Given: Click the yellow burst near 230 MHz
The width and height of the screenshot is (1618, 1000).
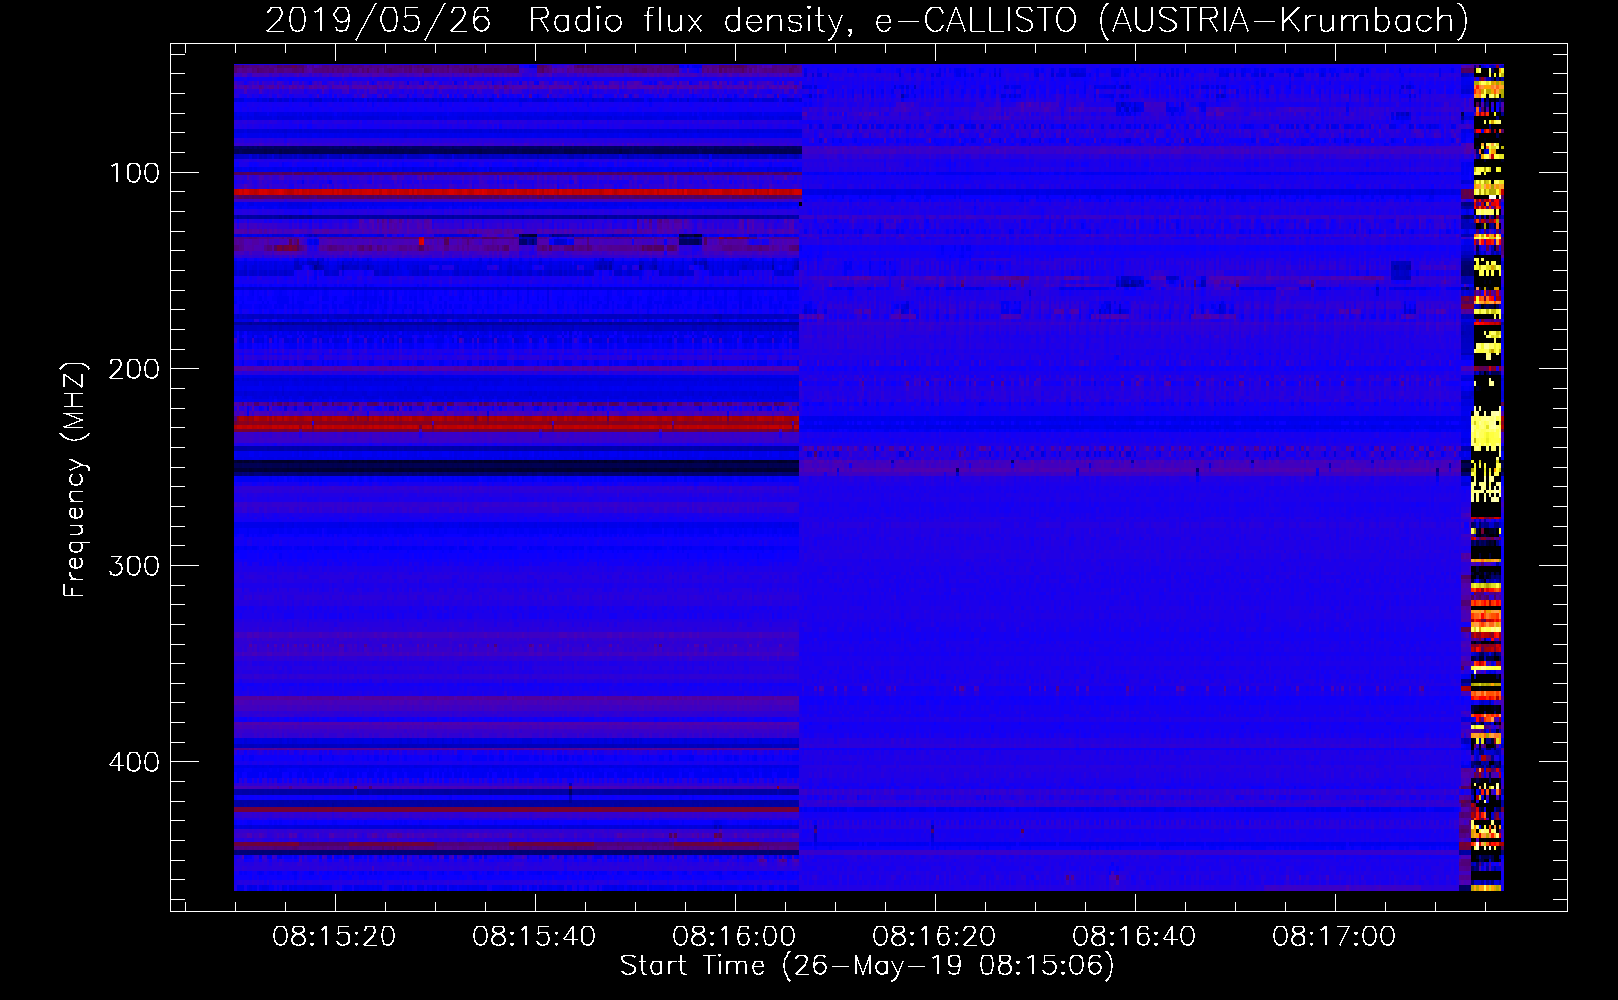Looking at the screenshot, I should pos(1486,429).
